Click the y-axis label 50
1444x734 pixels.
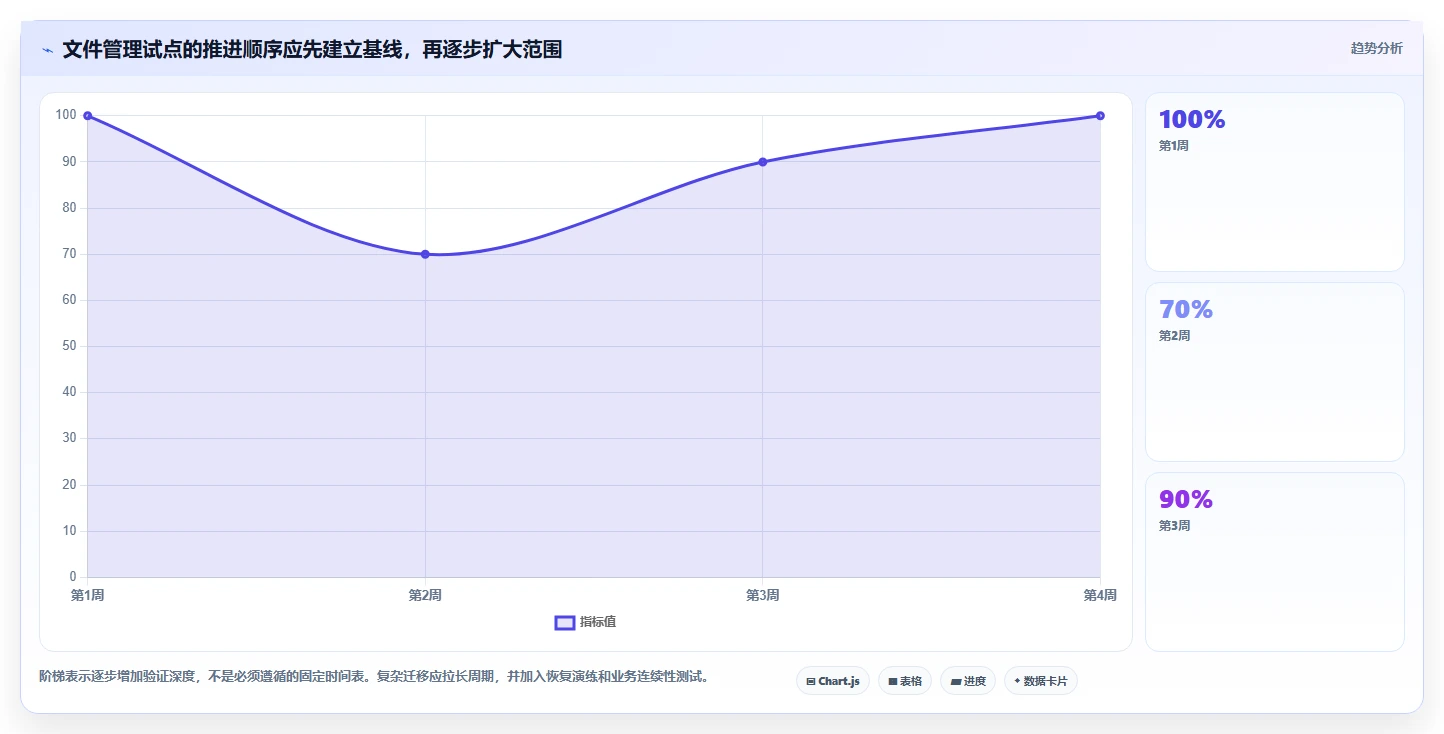coord(69,346)
